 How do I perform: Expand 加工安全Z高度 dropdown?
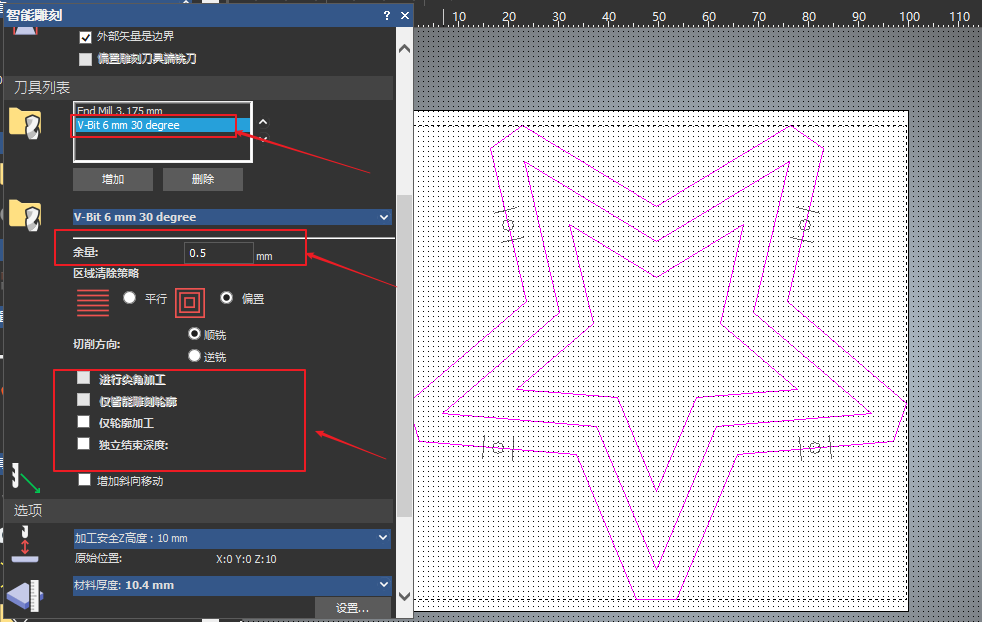232,538
